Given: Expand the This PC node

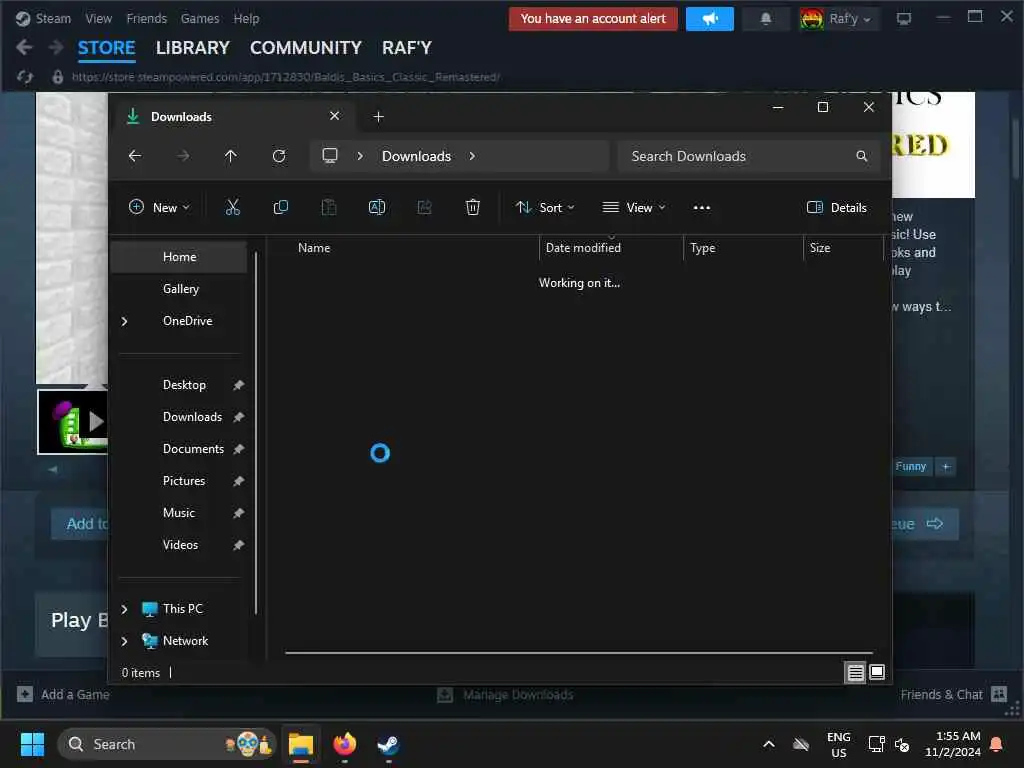Looking at the screenshot, I should click(124, 609).
